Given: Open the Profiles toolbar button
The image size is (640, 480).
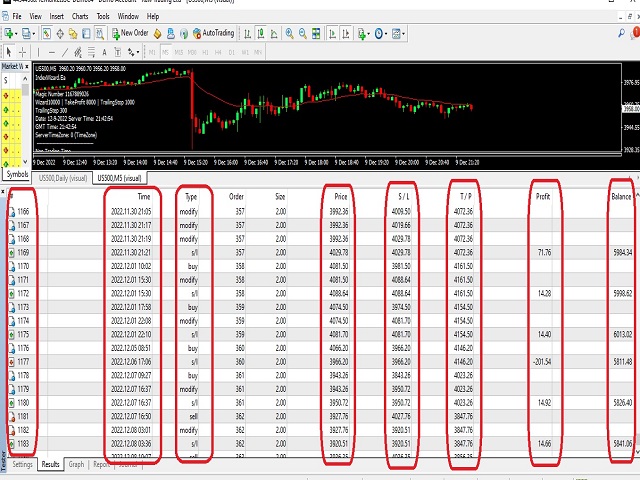Looking at the screenshot, I should pos(26,33).
